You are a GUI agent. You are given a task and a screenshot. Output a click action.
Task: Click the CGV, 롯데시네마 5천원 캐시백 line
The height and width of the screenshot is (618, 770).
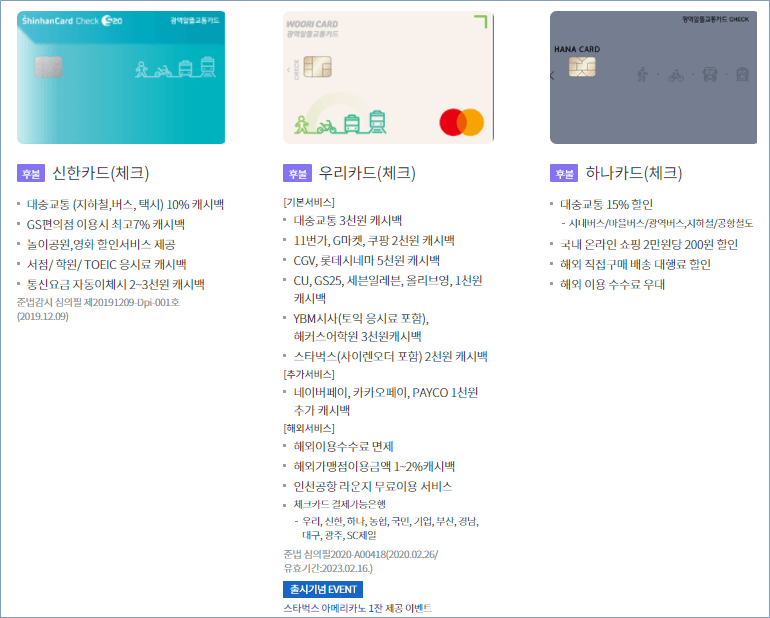[x=366, y=260]
